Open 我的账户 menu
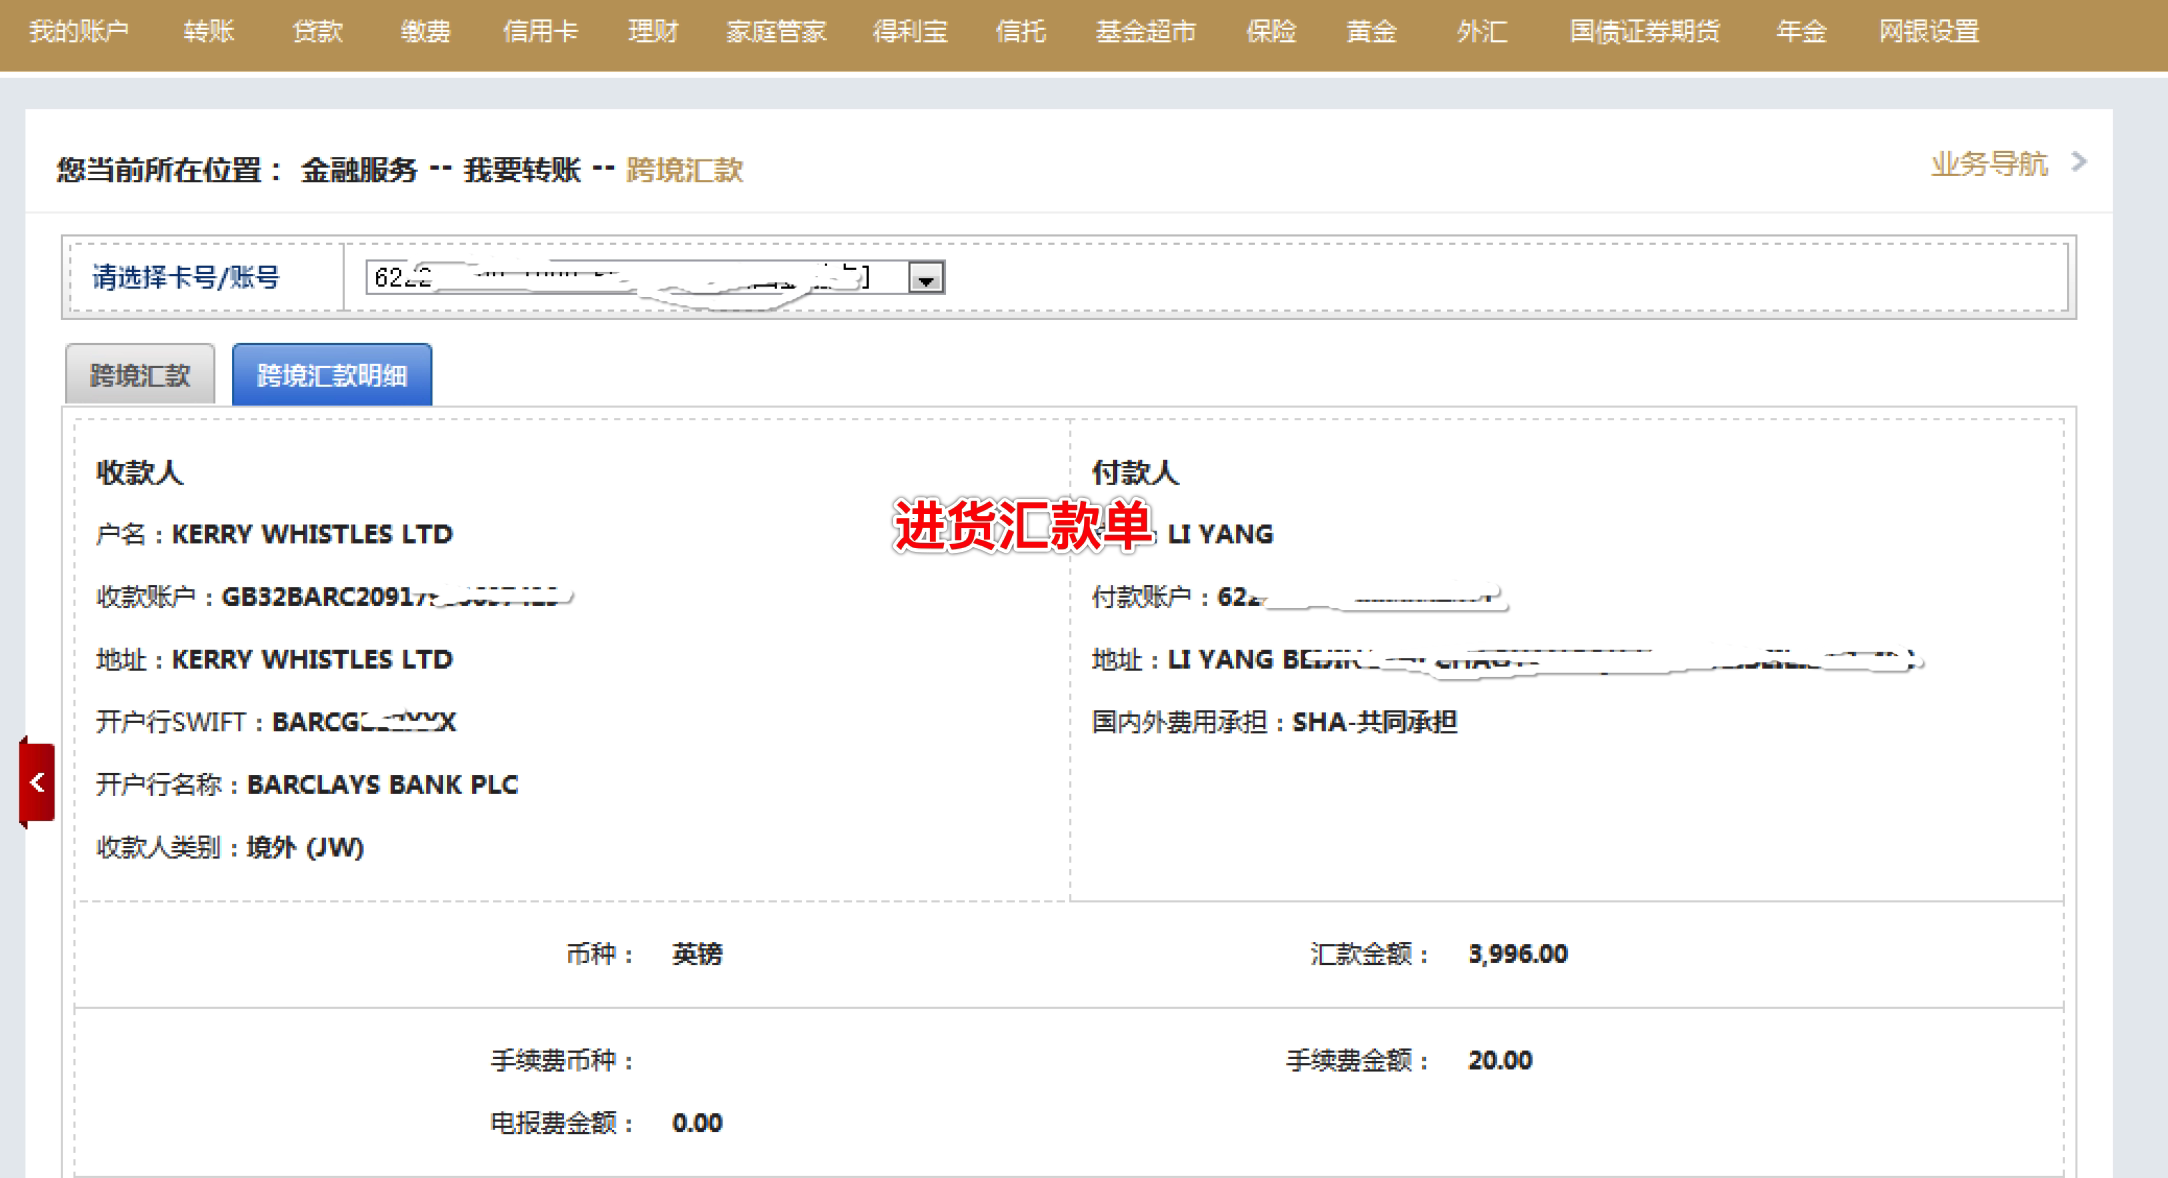2168x1178 pixels. (x=79, y=32)
